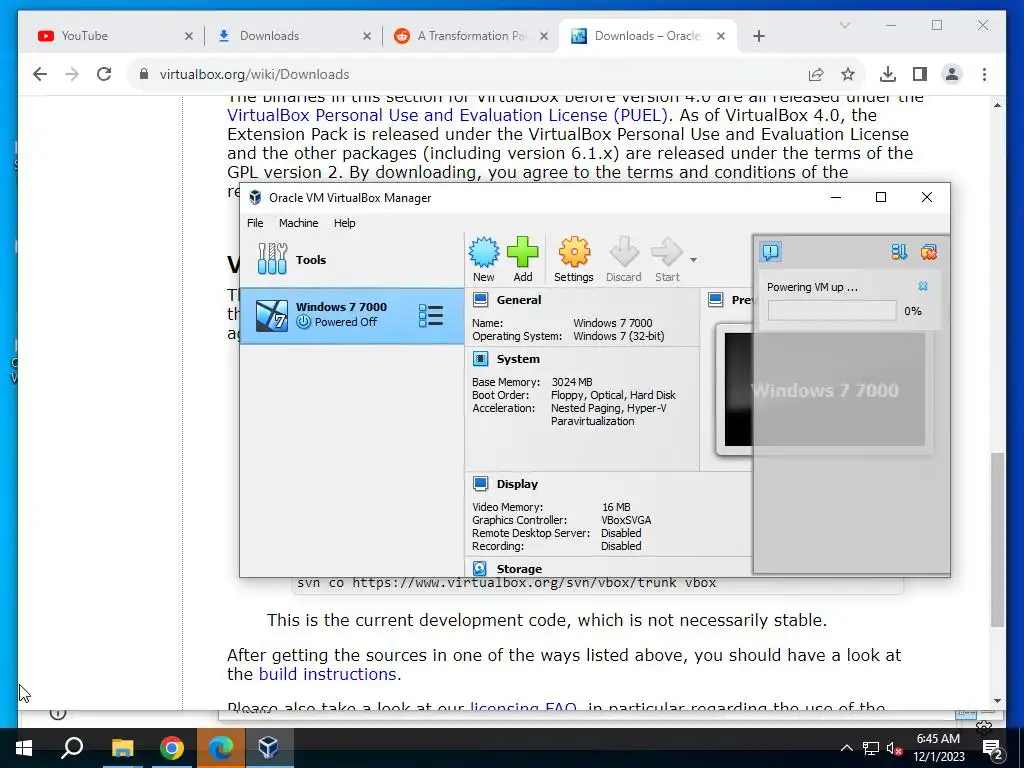Image resolution: width=1024 pixels, height=768 pixels.
Task: Click the keep finished progresses icon
Action: pos(899,252)
